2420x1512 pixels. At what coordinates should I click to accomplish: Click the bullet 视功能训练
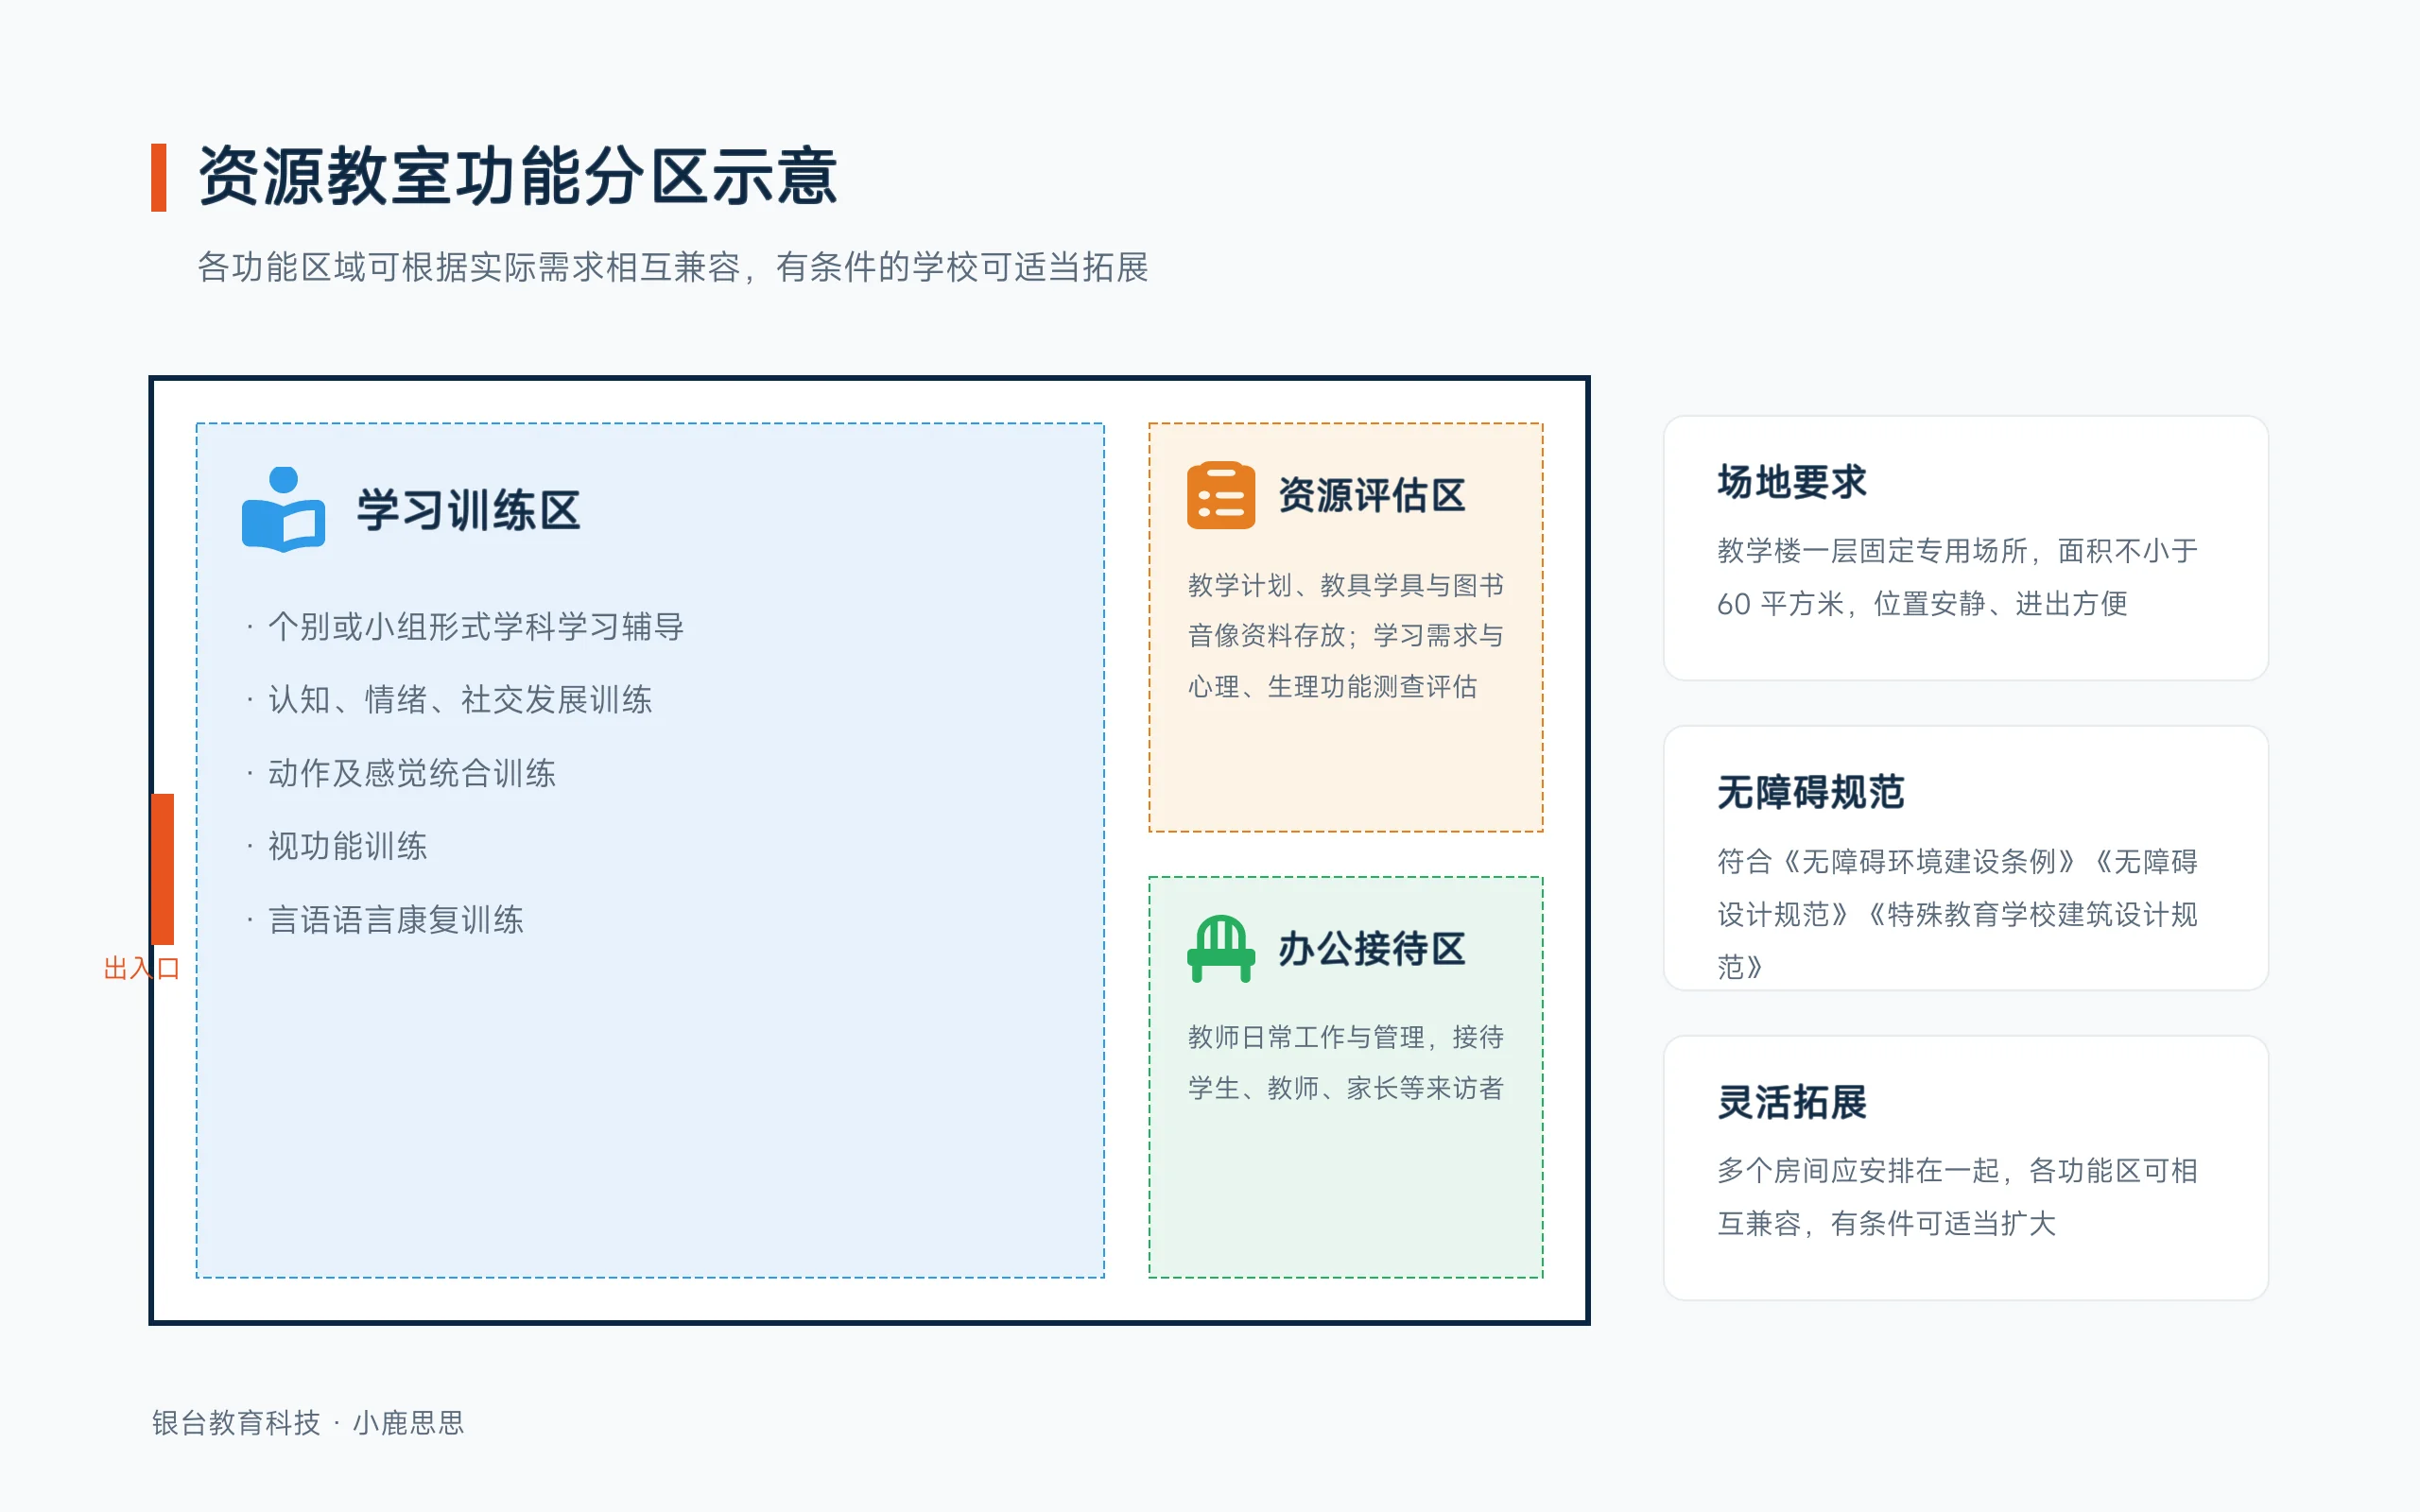(x=337, y=846)
